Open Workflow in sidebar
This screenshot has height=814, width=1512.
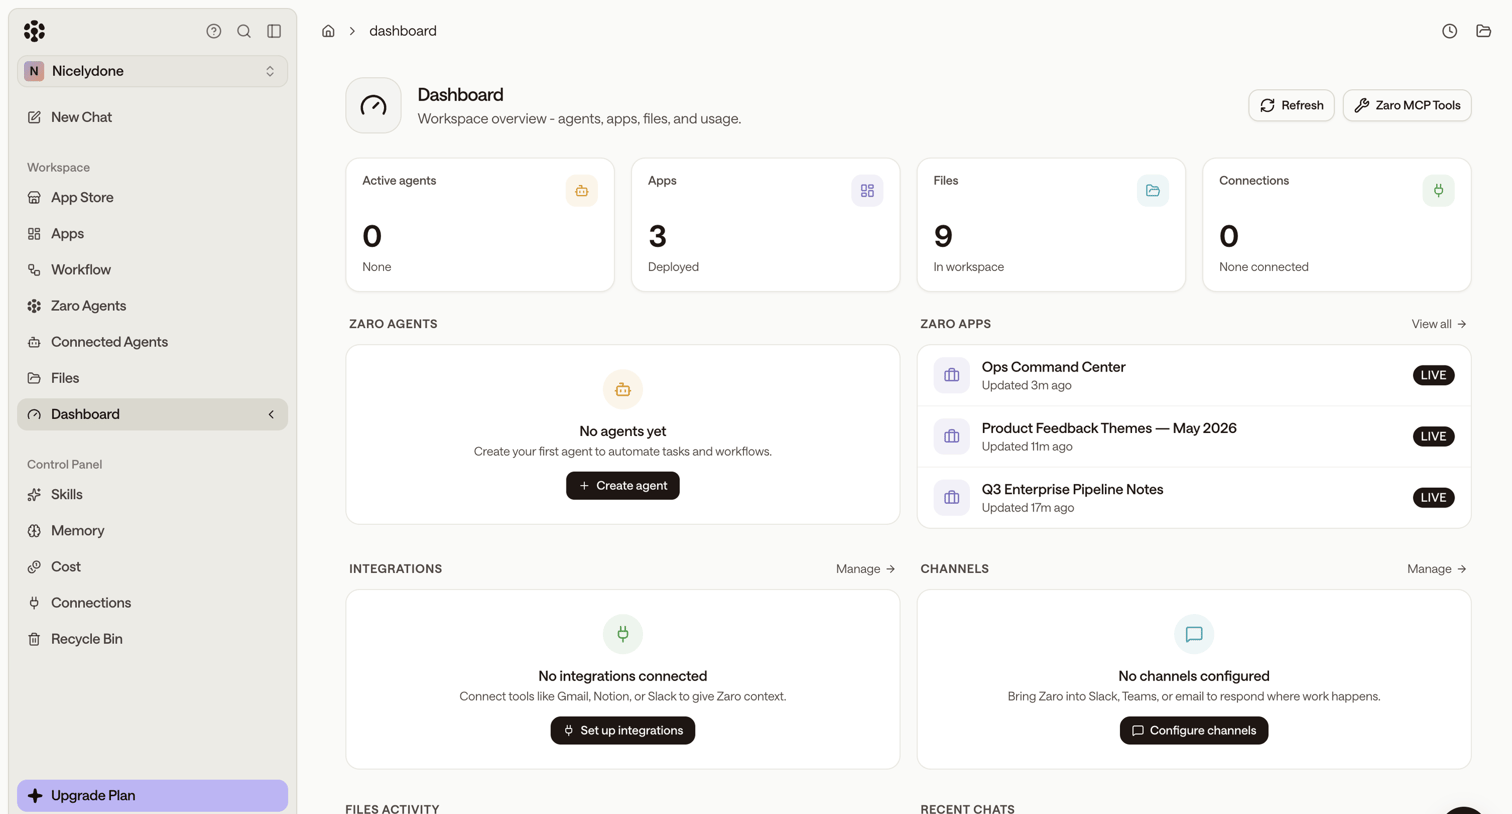pos(152,270)
